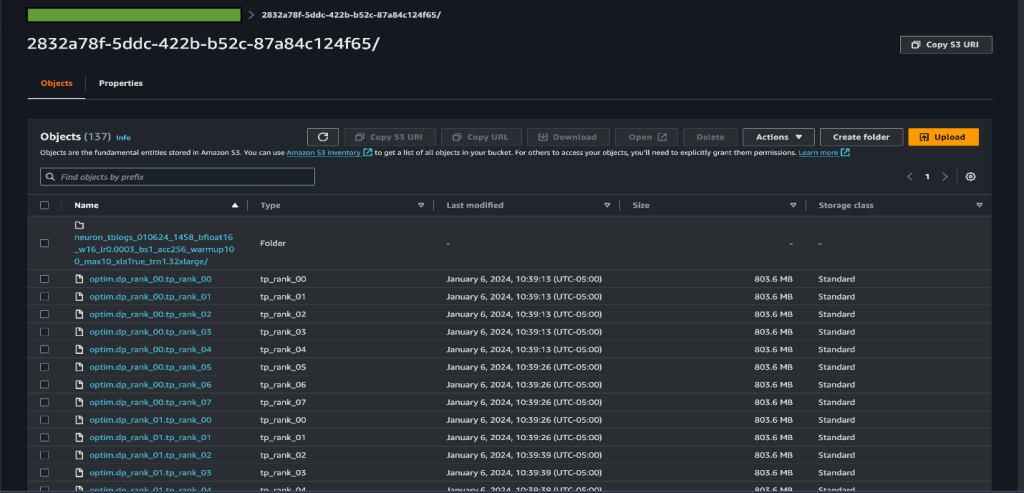
Task: Click the Find objects by prefix field
Action: (178, 177)
